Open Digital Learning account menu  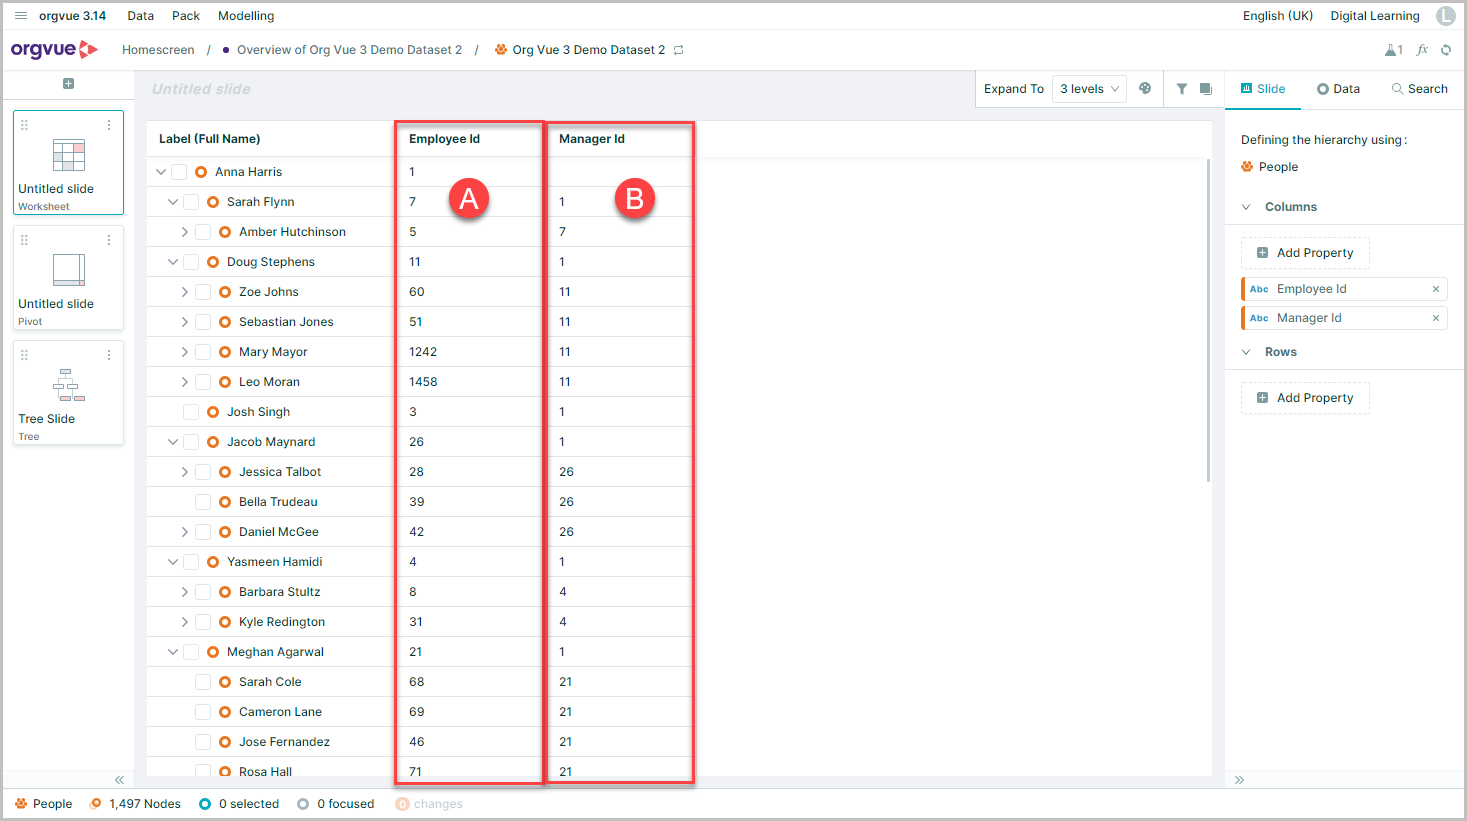pos(1375,16)
